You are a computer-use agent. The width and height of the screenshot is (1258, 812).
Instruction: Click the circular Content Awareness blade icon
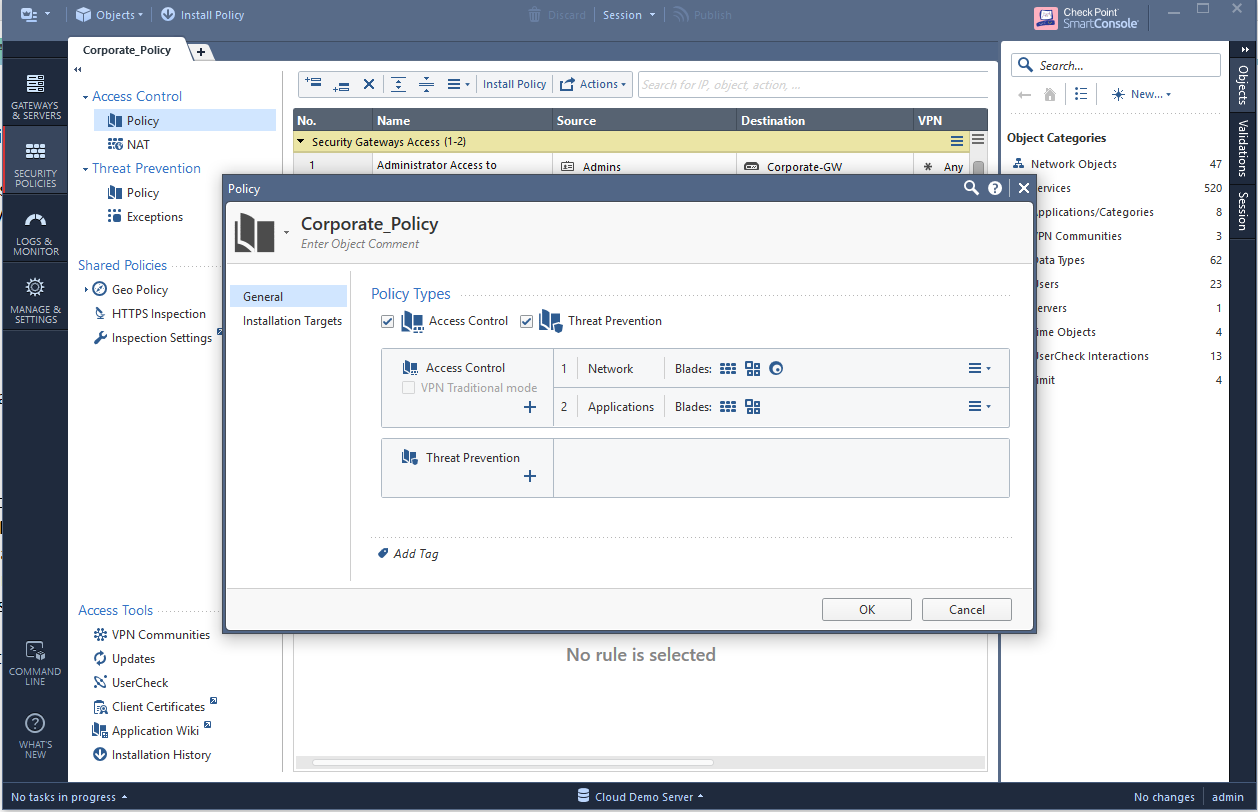click(x=776, y=368)
